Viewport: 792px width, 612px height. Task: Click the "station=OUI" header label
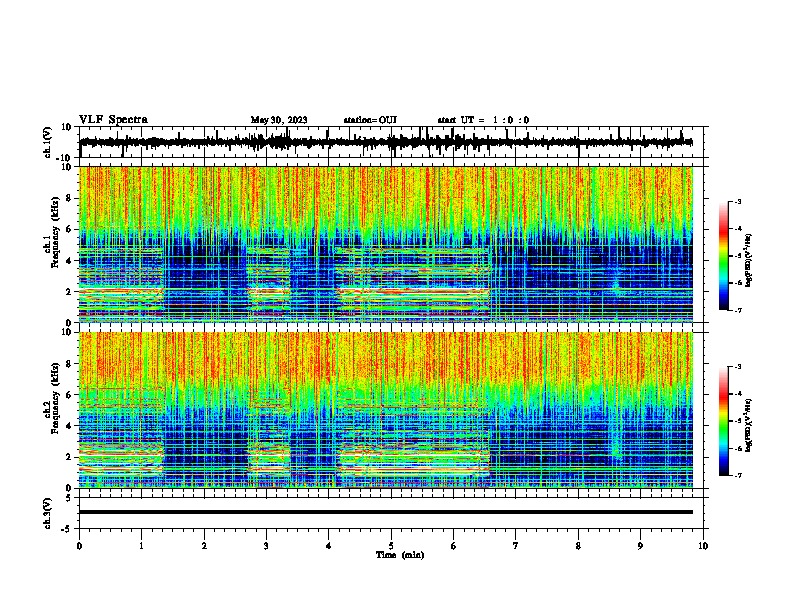click(x=370, y=120)
